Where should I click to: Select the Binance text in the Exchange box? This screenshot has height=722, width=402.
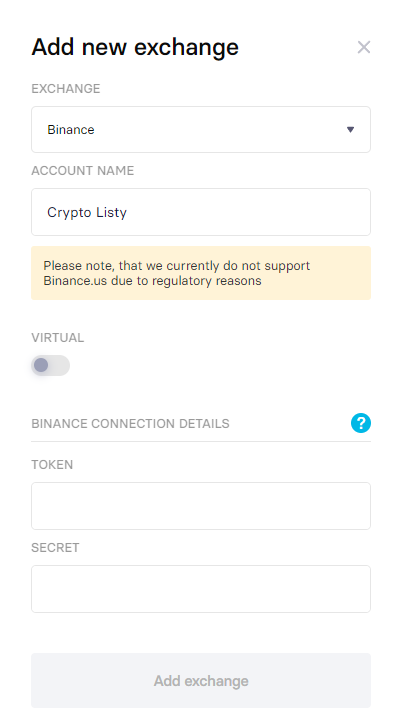(x=71, y=130)
